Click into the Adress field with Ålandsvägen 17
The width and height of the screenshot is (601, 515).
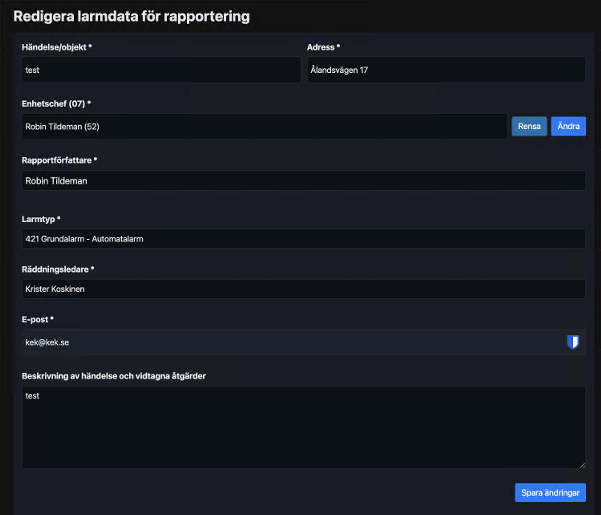[445, 70]
